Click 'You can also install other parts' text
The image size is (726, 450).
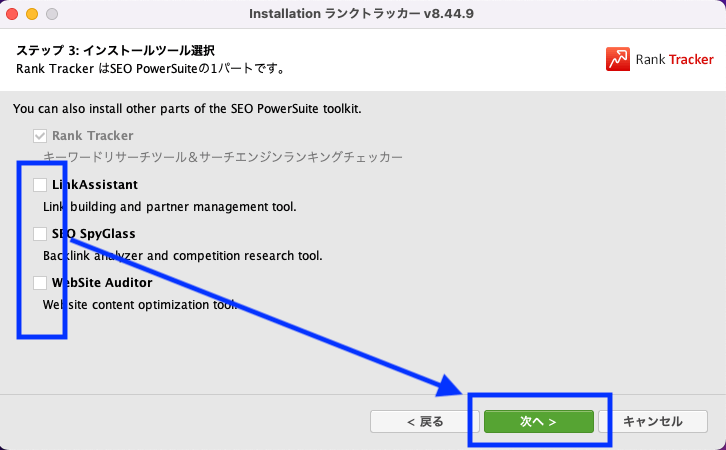click(187, 109)
